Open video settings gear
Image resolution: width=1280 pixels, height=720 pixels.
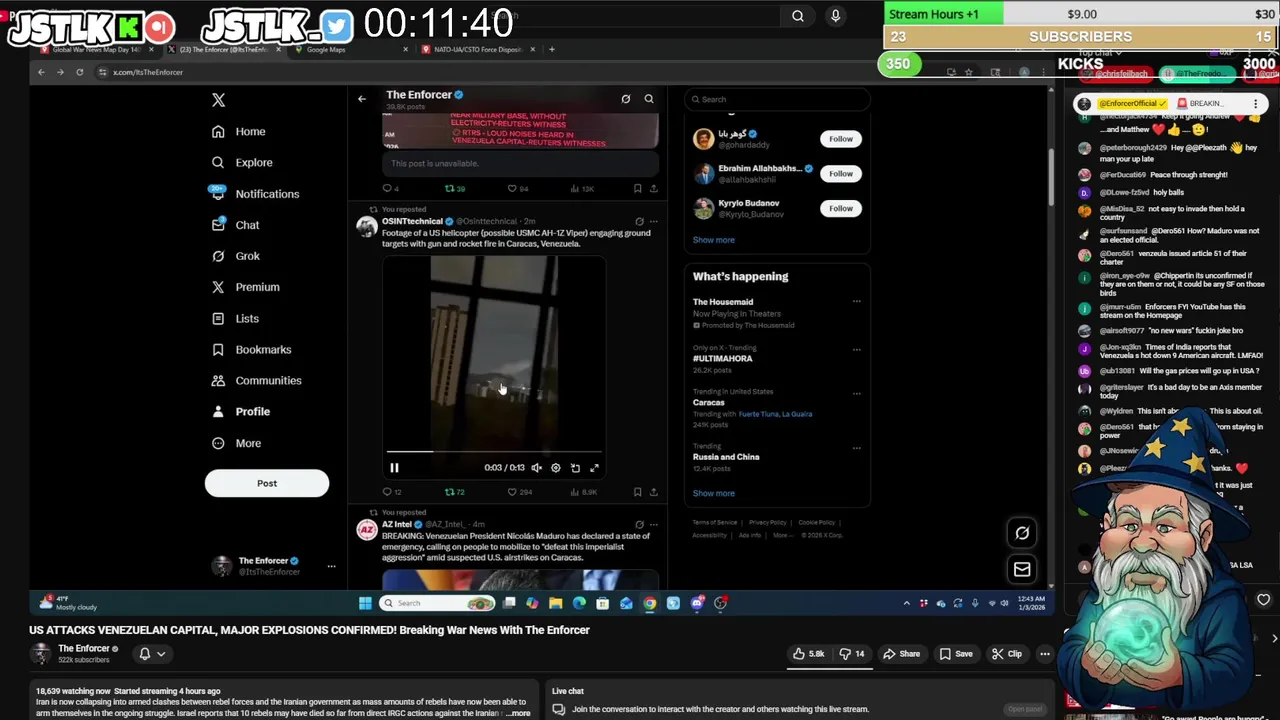point(556,468)
